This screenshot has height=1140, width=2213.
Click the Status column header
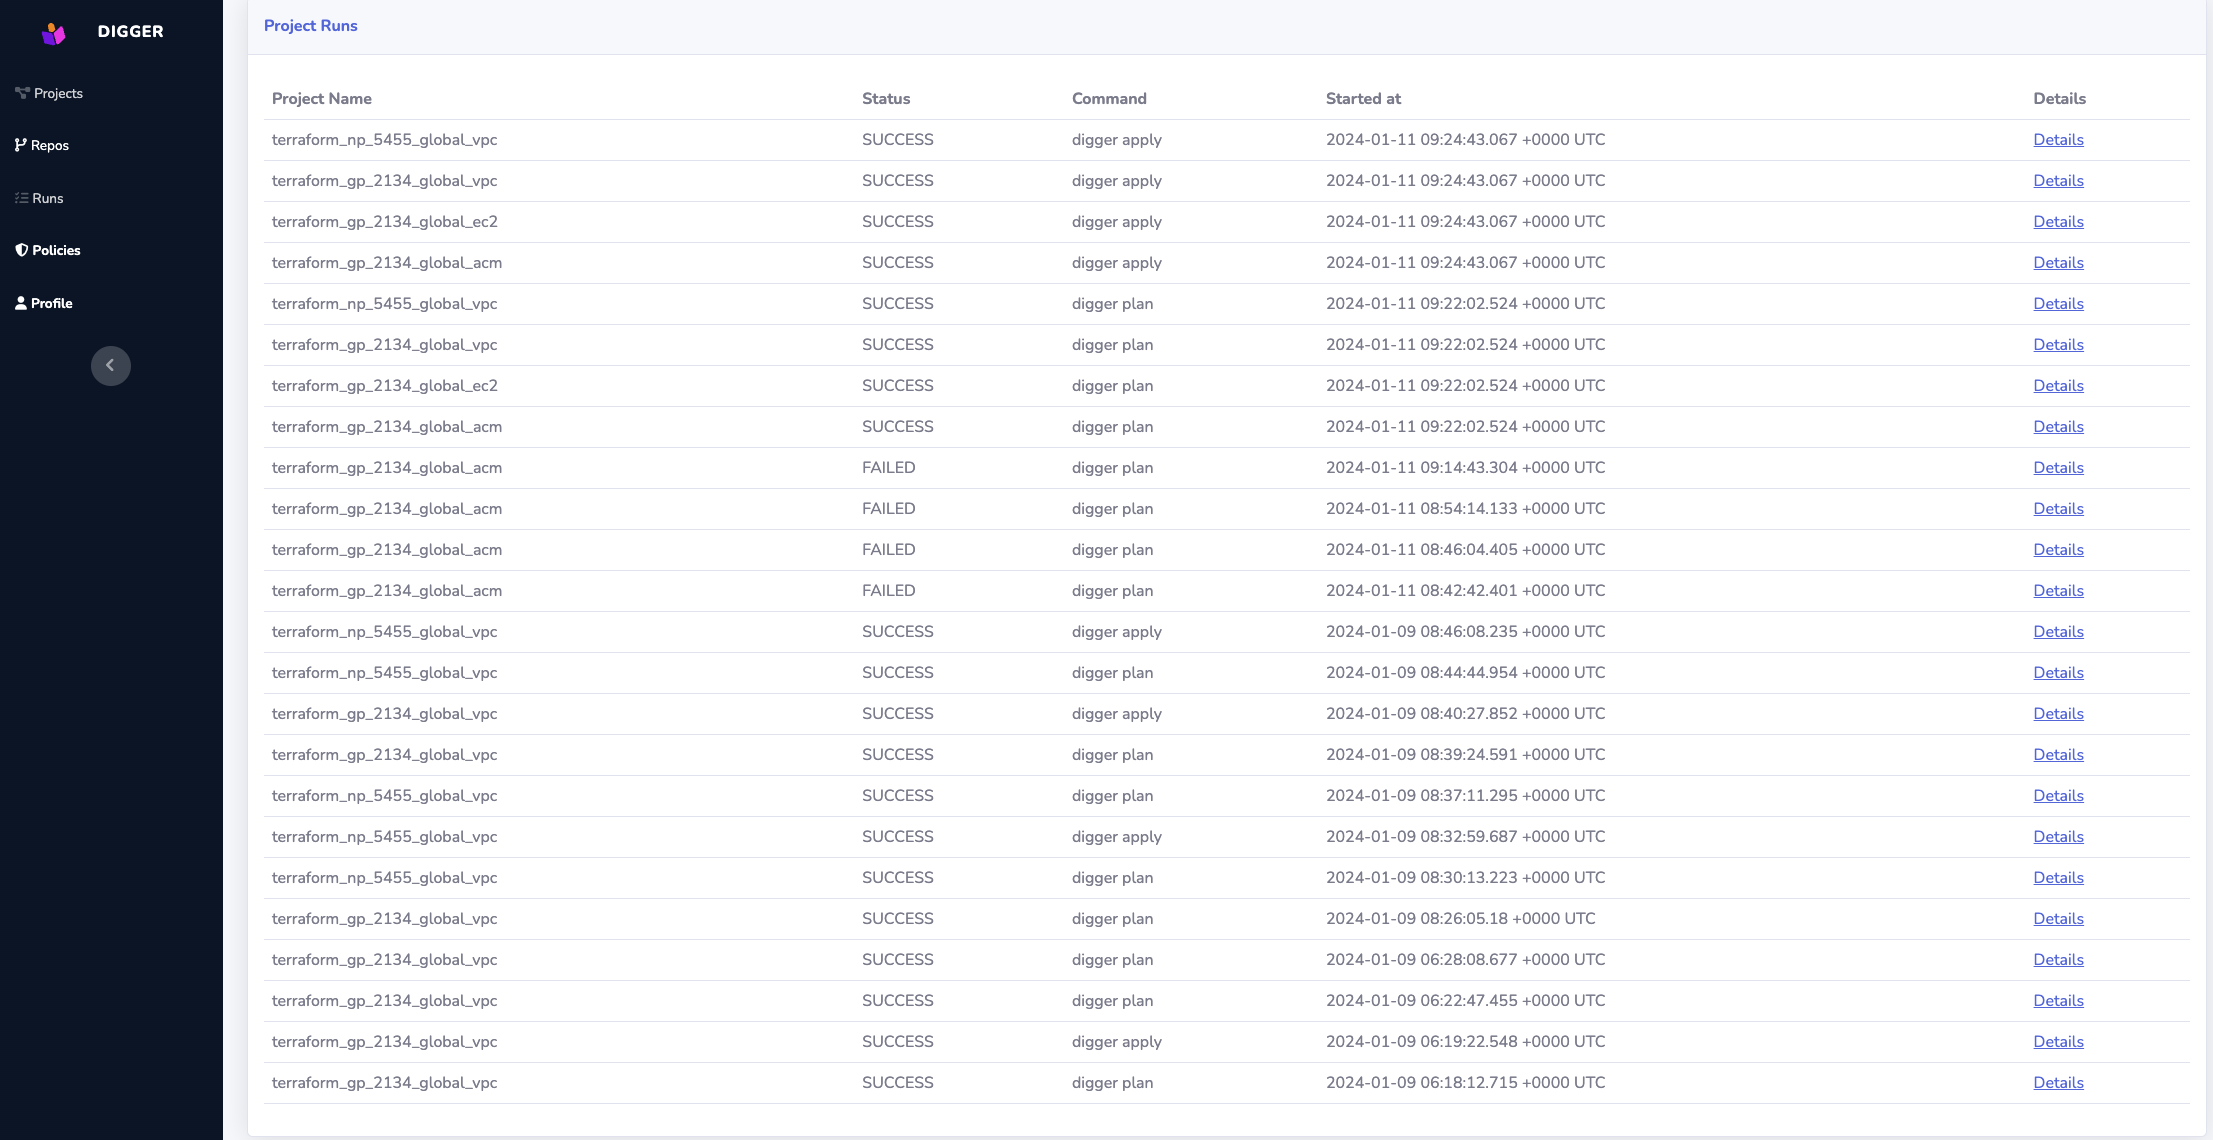(886, 99)
